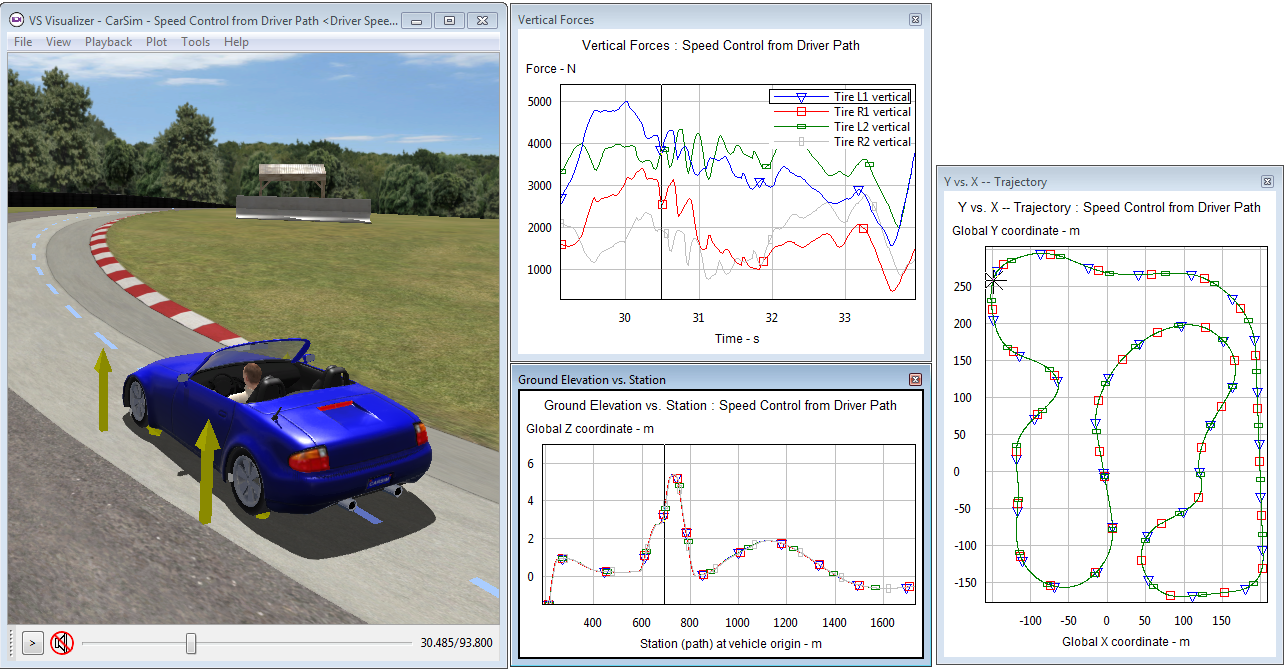Open the Plot menu
1284x669 pixels.
(x=157, y=42)
